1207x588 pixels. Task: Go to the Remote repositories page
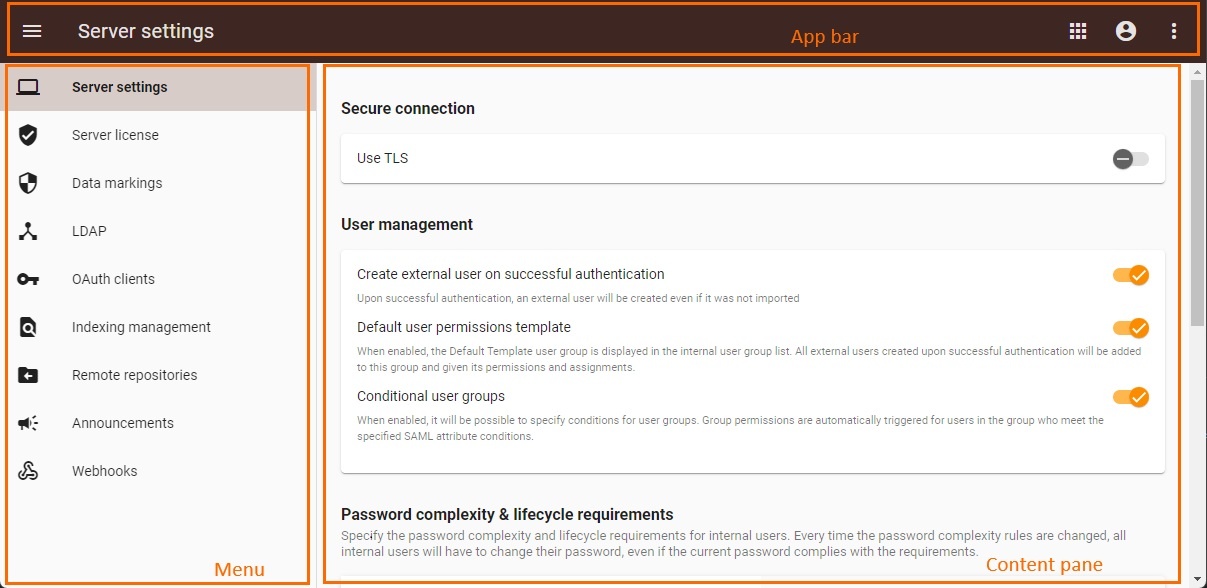(x=134, y=375)
